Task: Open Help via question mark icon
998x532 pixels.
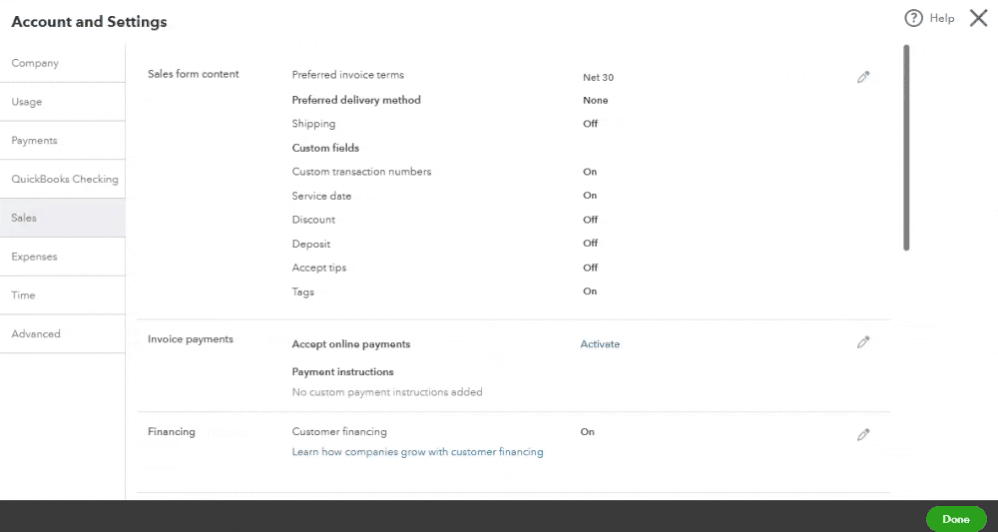Action: [913, 18]
